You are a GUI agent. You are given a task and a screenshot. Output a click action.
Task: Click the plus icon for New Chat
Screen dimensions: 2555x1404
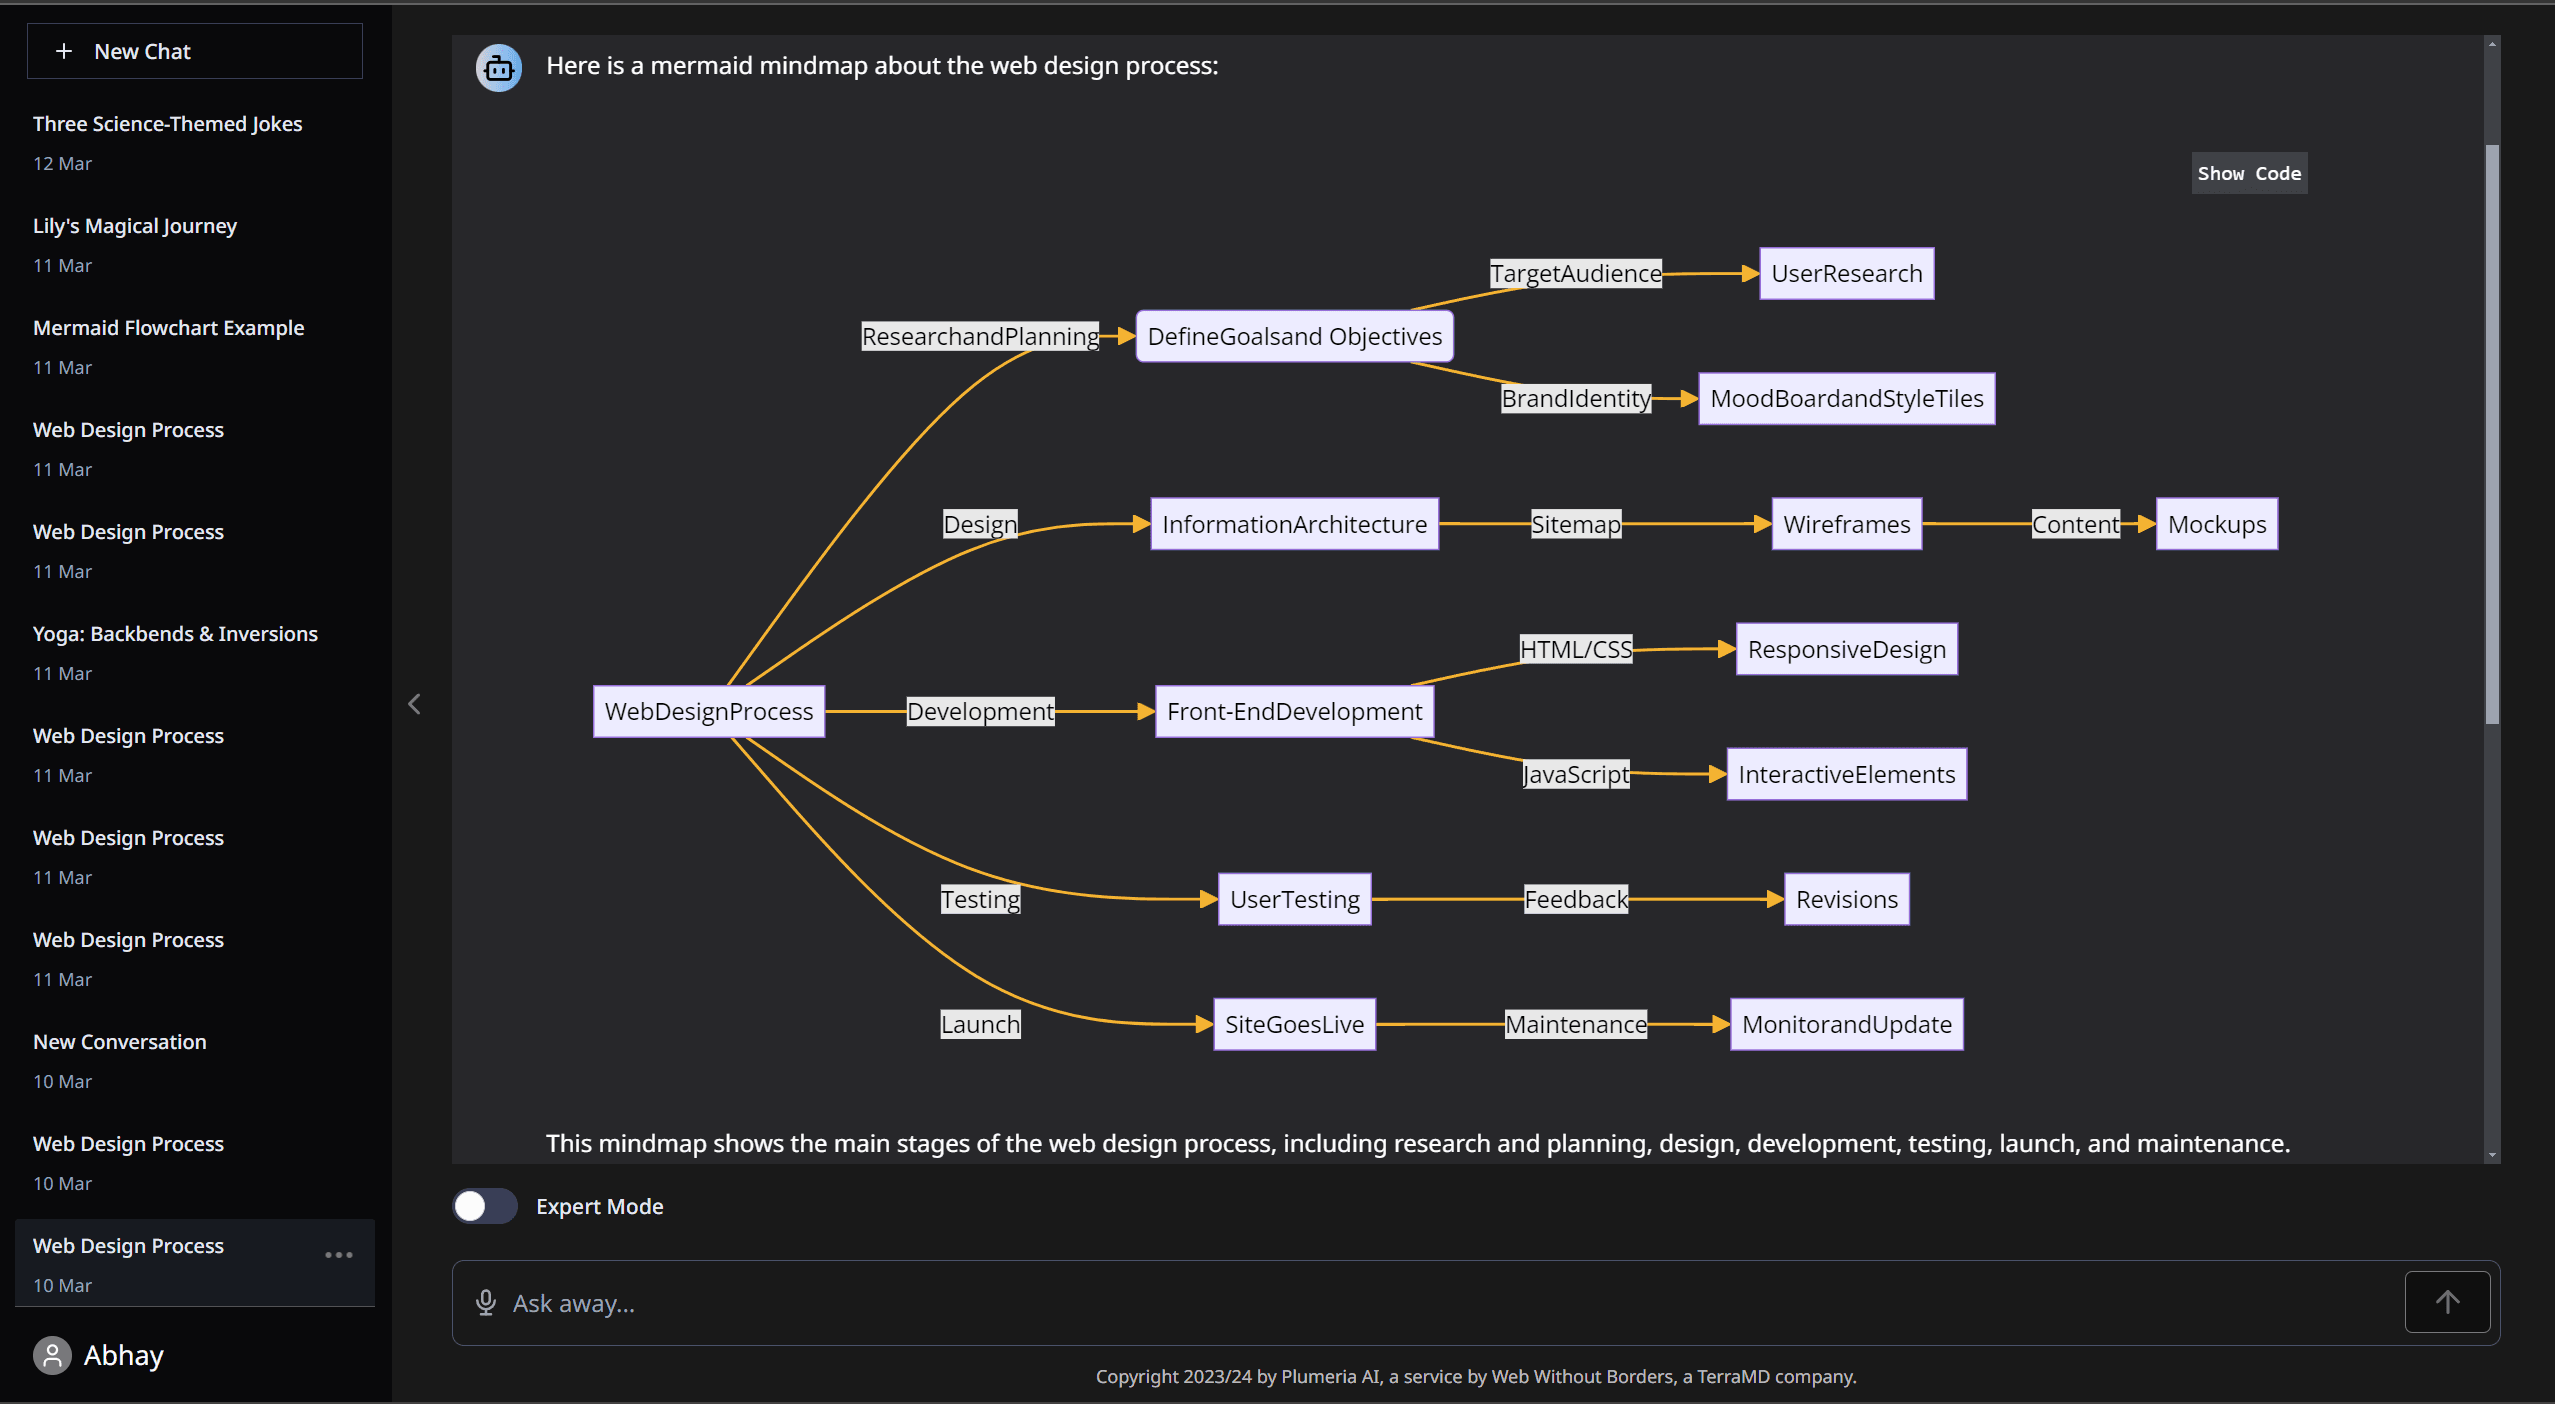64,51
